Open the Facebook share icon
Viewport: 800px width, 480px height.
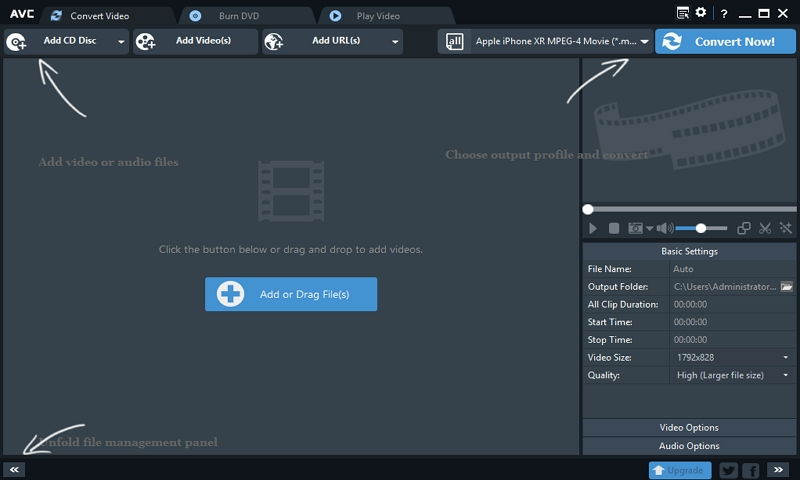point(751,470)
